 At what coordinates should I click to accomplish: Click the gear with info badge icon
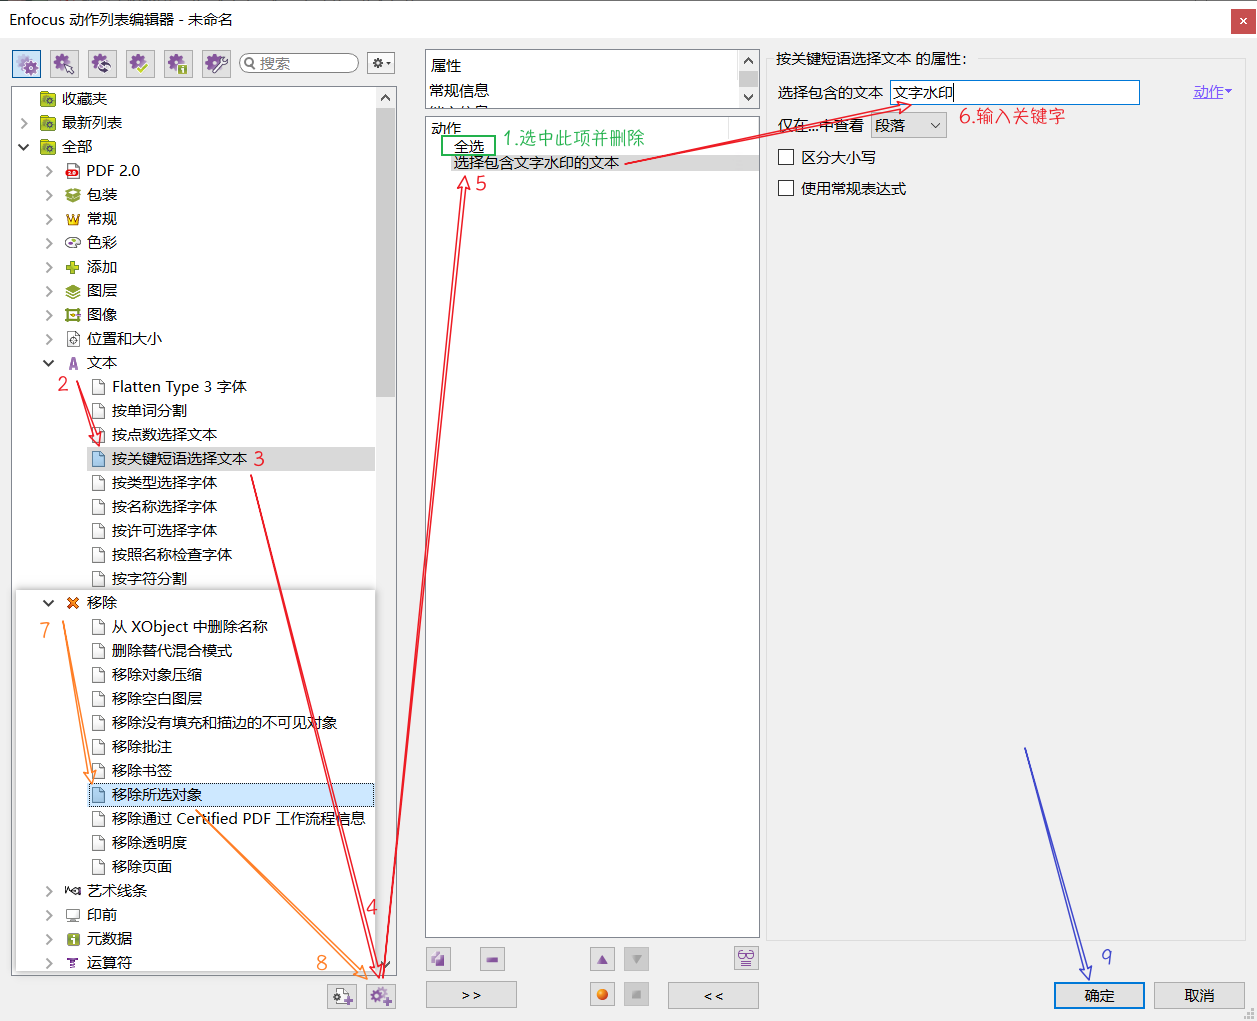point(178,64)
